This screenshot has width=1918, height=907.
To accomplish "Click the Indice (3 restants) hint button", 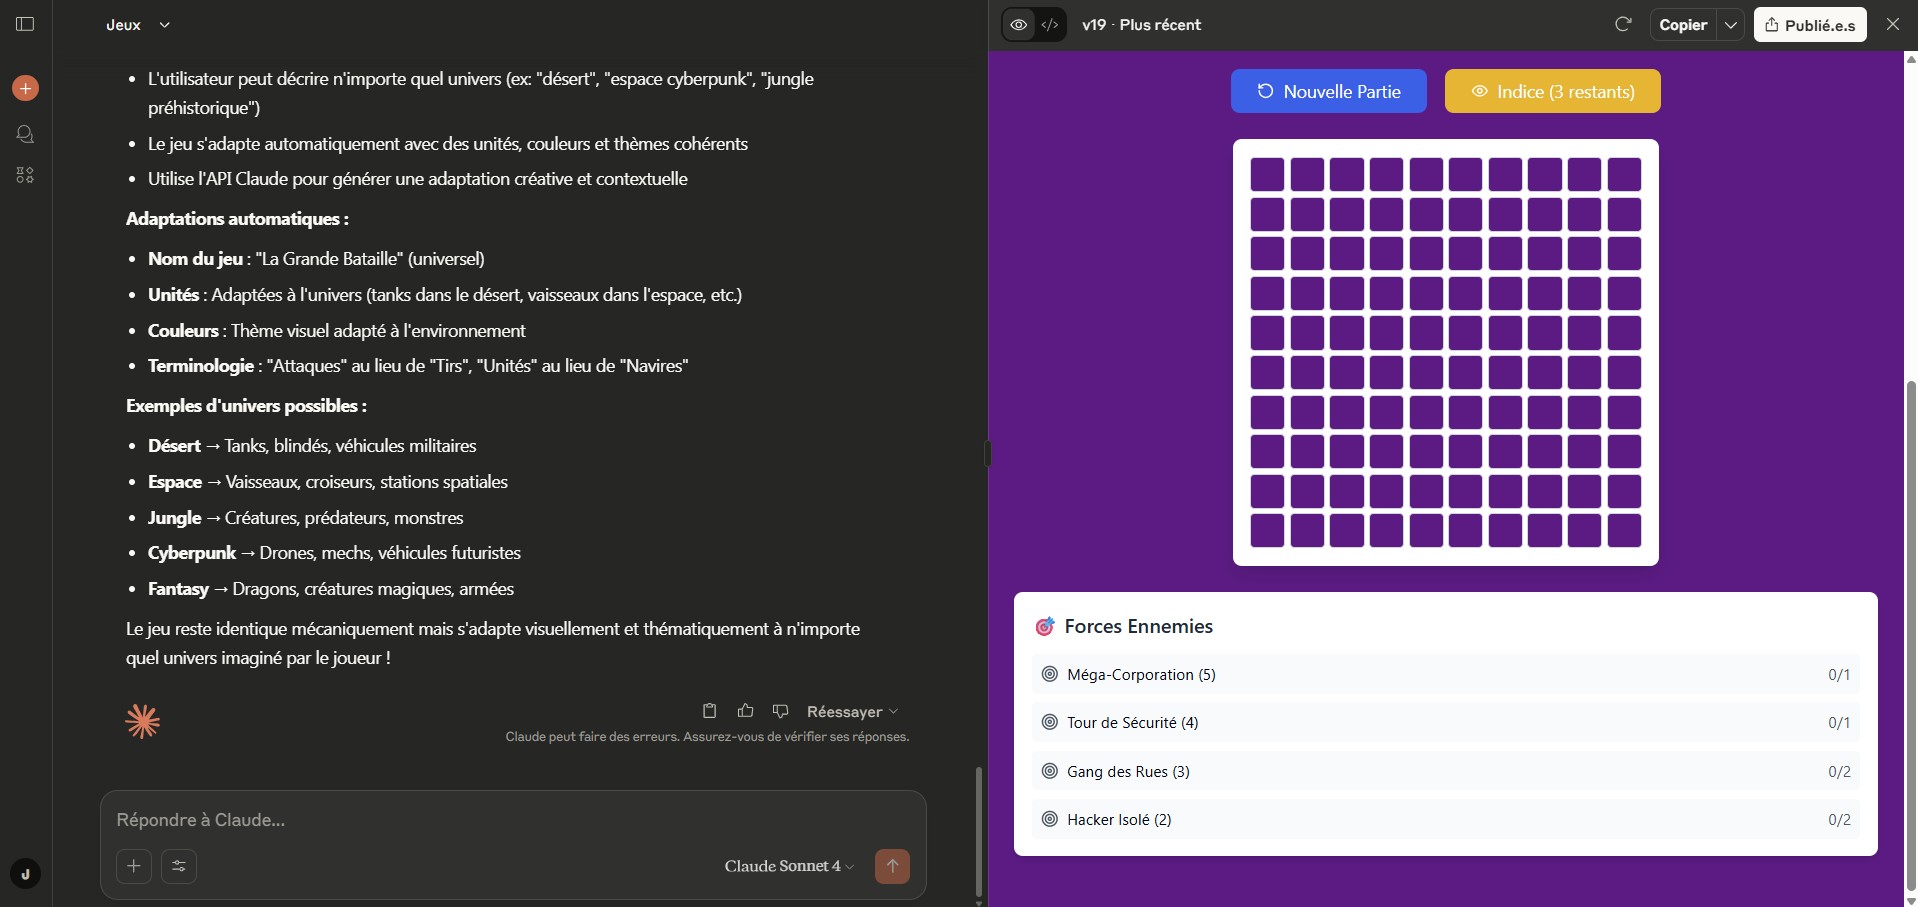I will 1552,91.
